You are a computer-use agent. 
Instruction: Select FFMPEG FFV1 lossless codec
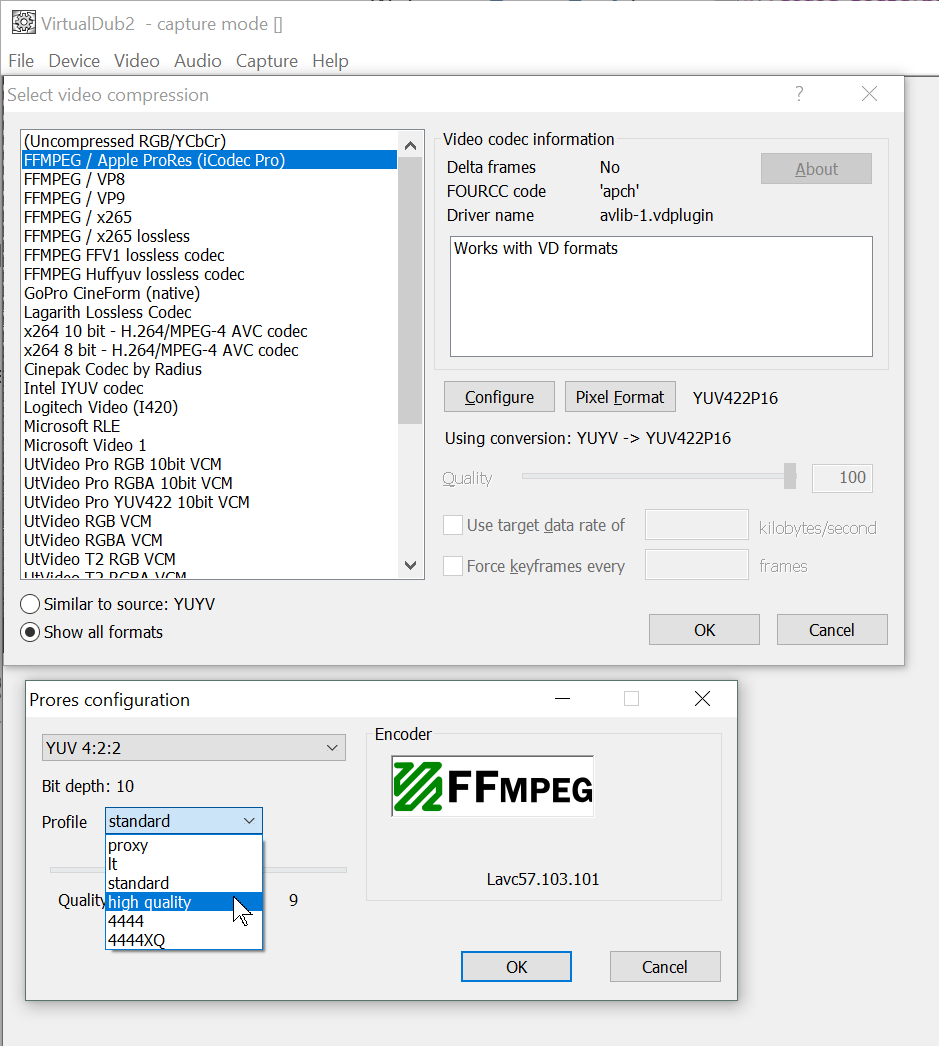click(209, 255)
